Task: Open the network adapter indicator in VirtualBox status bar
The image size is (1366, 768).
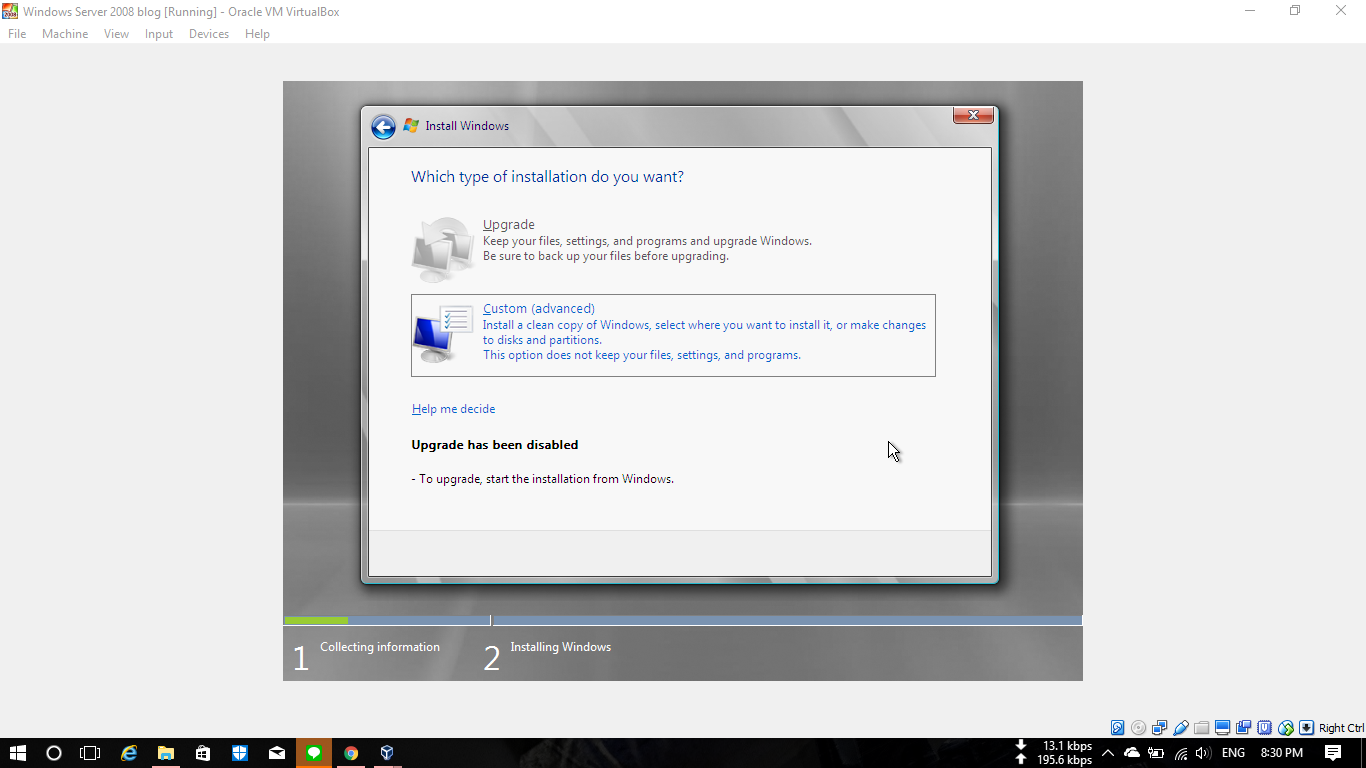Action: [1160, 728]
